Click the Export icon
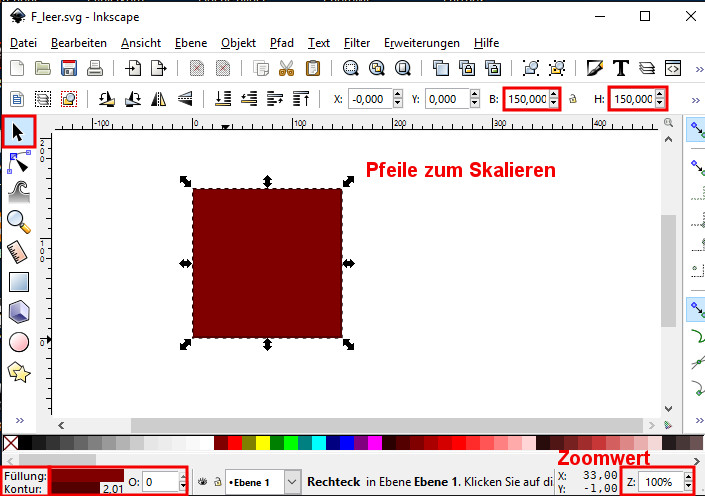This screenshot has height=496, width=705. (158, 68)
